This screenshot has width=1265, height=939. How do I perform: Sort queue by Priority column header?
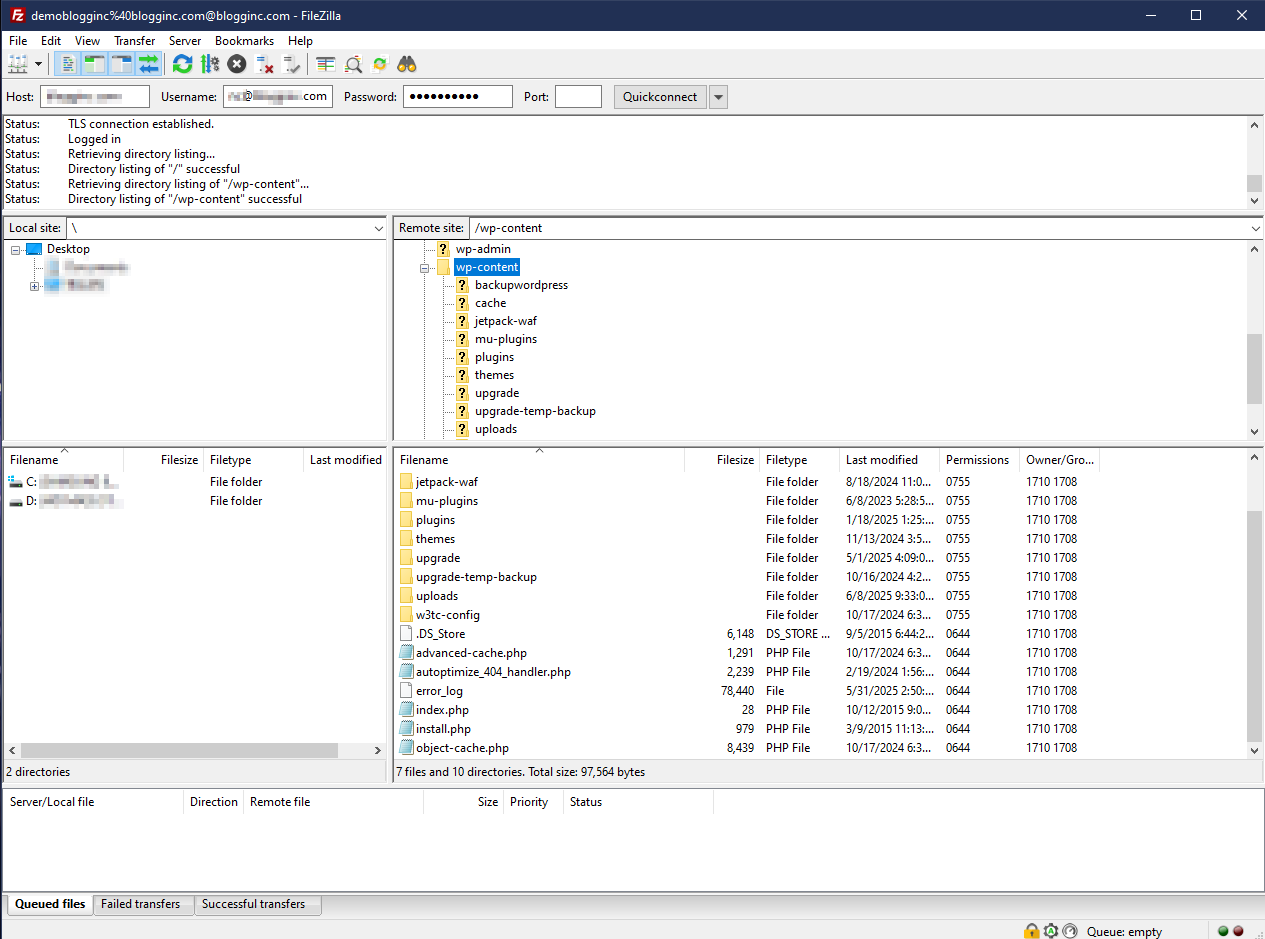533,802
